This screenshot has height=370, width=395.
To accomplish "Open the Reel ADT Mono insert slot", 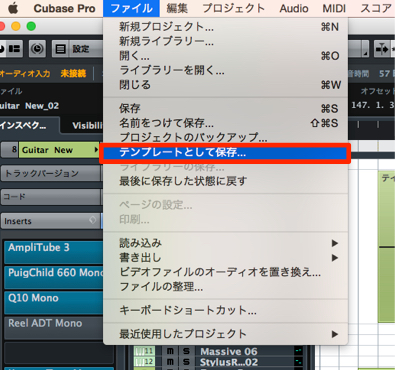I will [54, 328].
